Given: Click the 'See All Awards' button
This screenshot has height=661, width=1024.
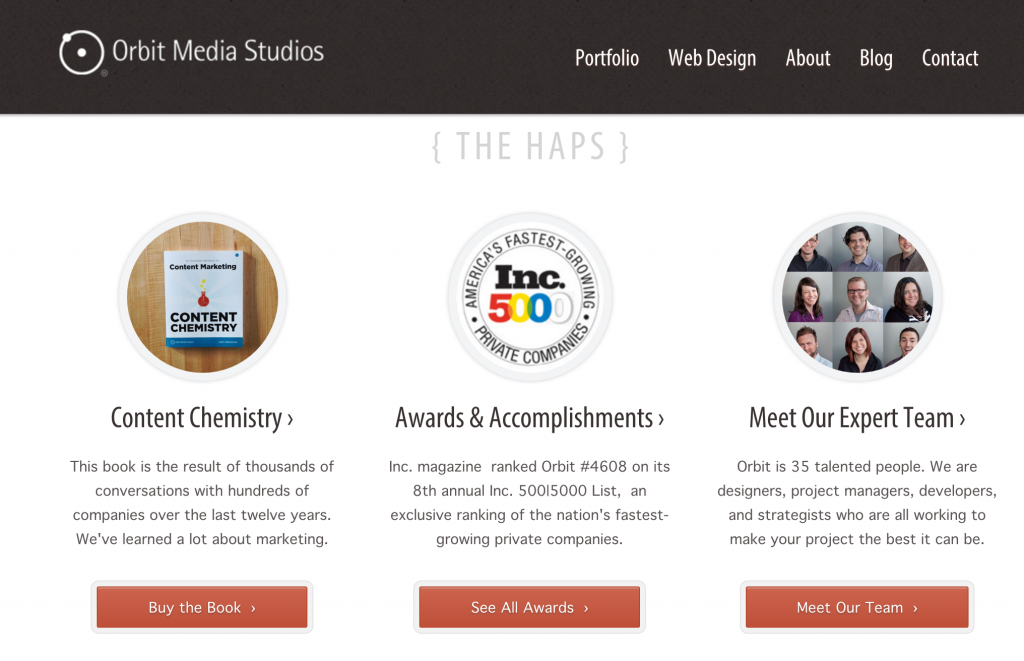Looking at the screenshot, I should [529, 606].
